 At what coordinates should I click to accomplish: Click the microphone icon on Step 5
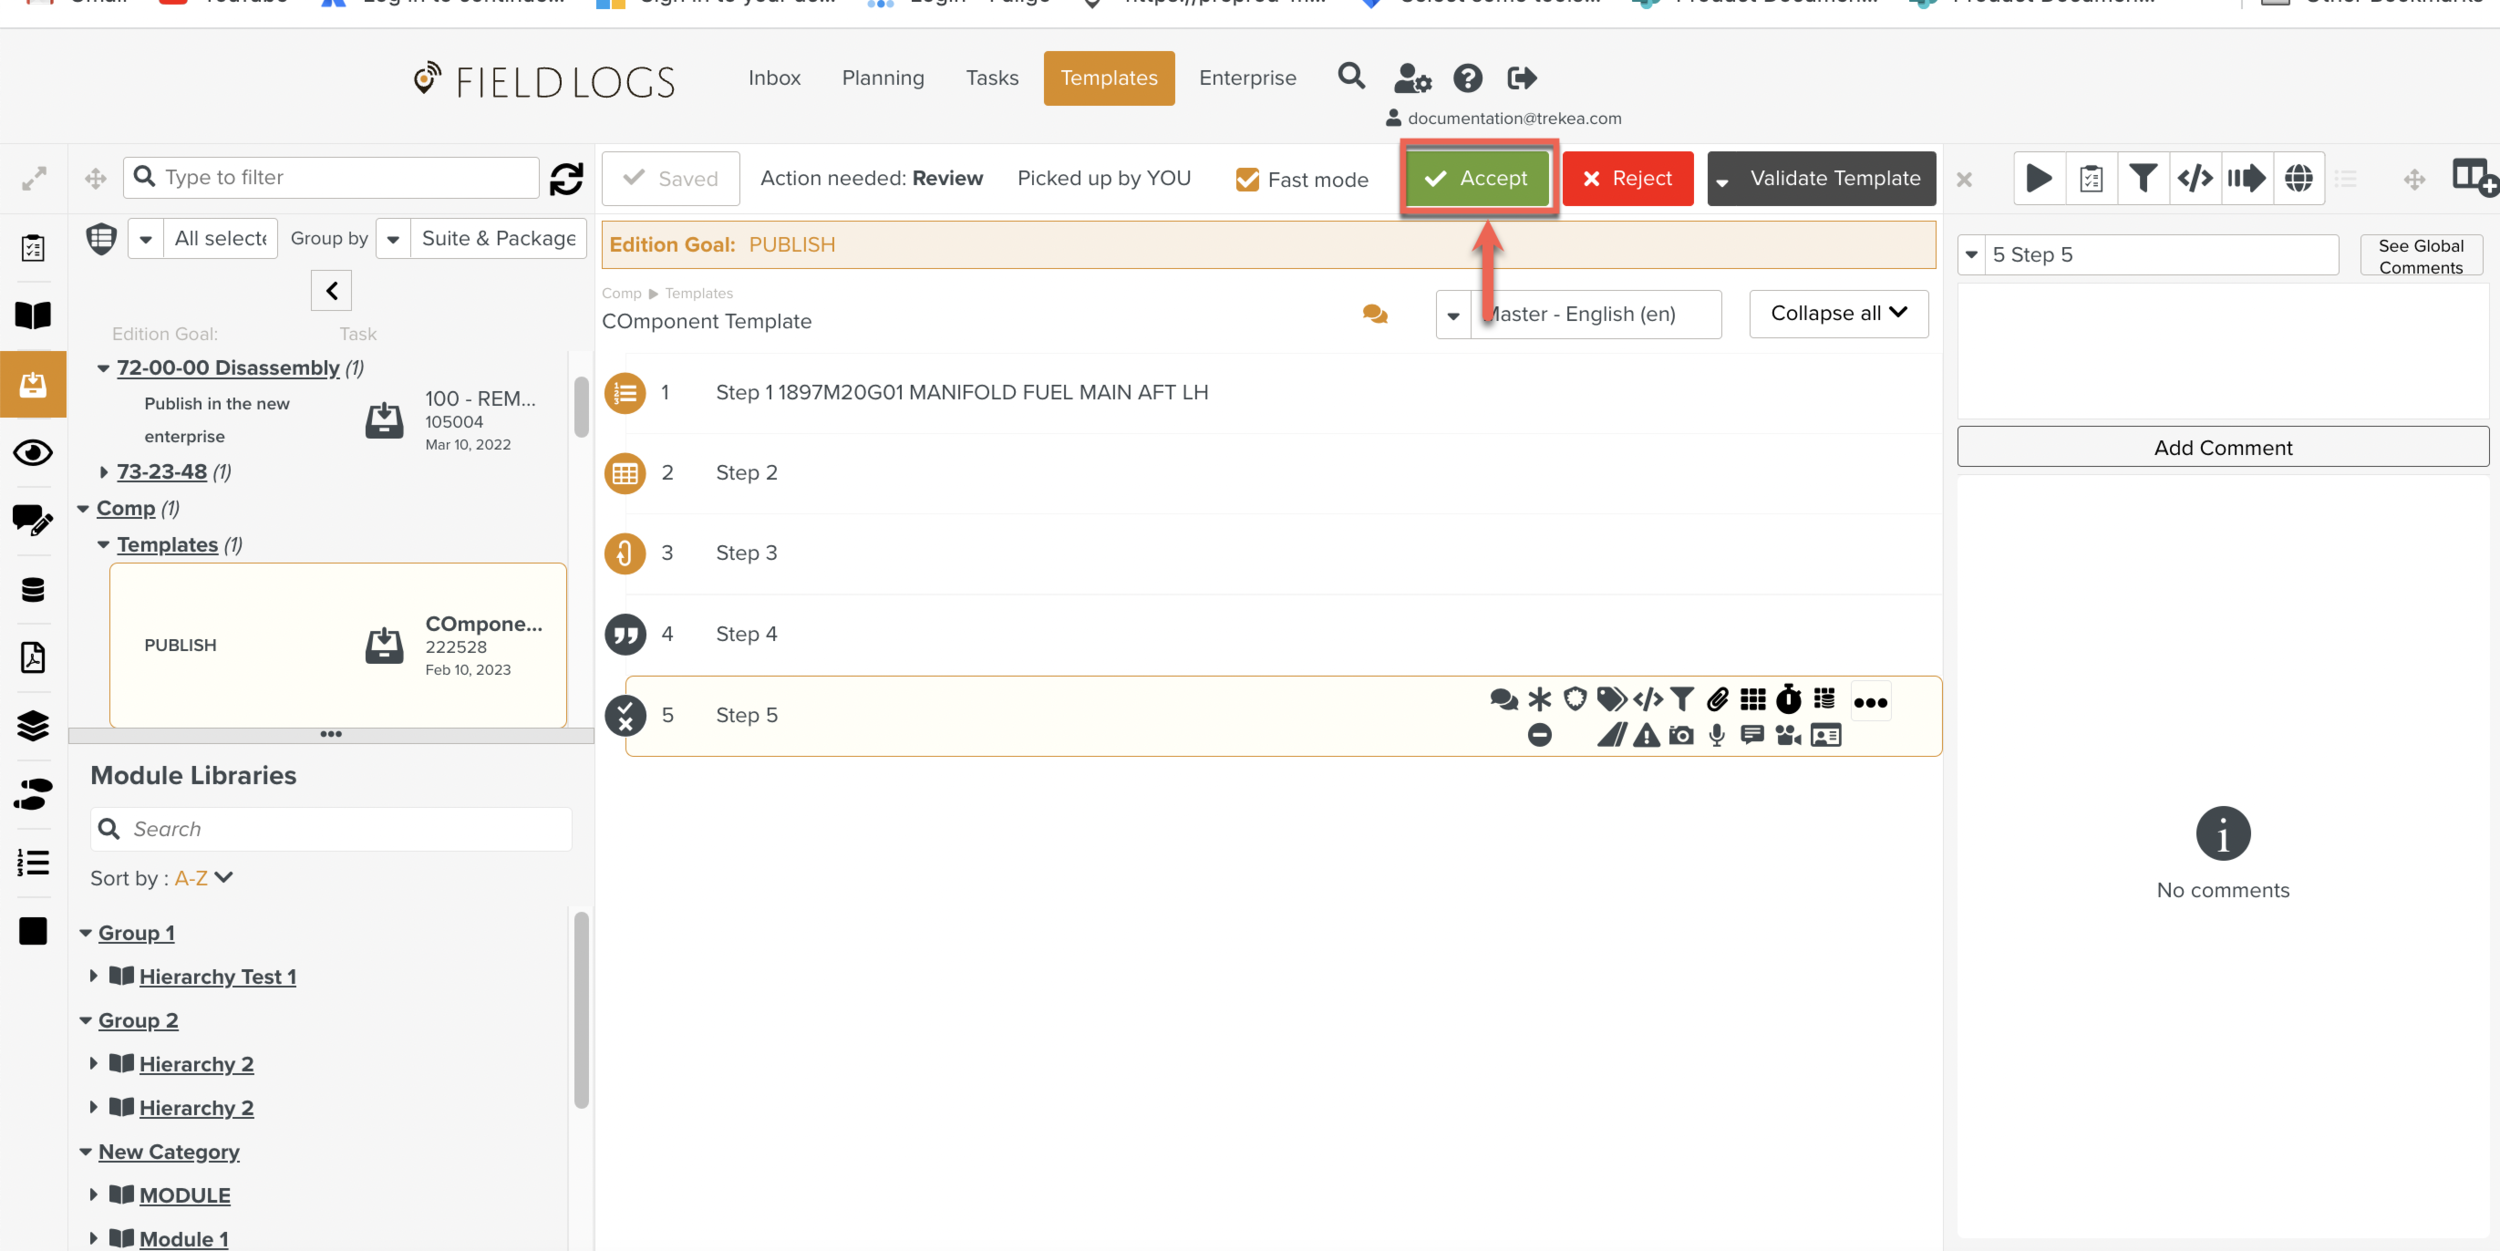(x=1717, y=736)
